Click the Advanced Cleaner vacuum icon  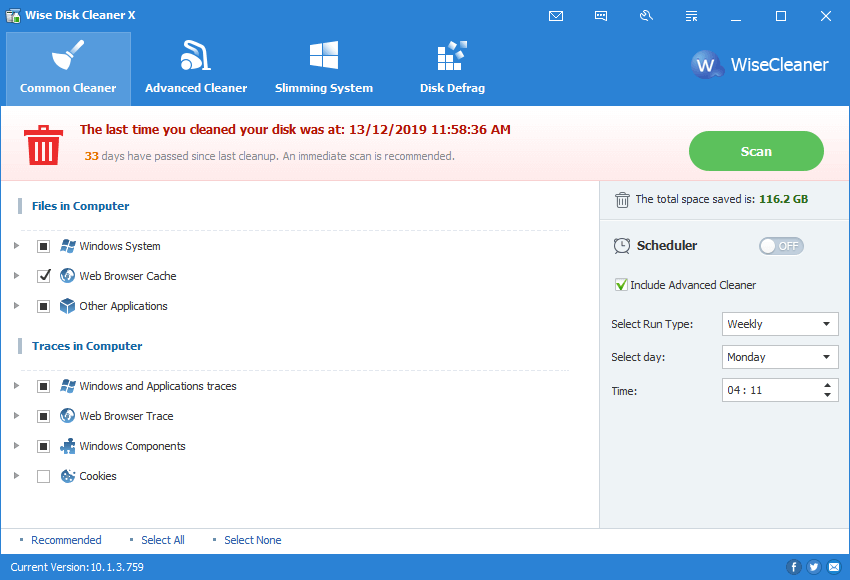(196, 55)
